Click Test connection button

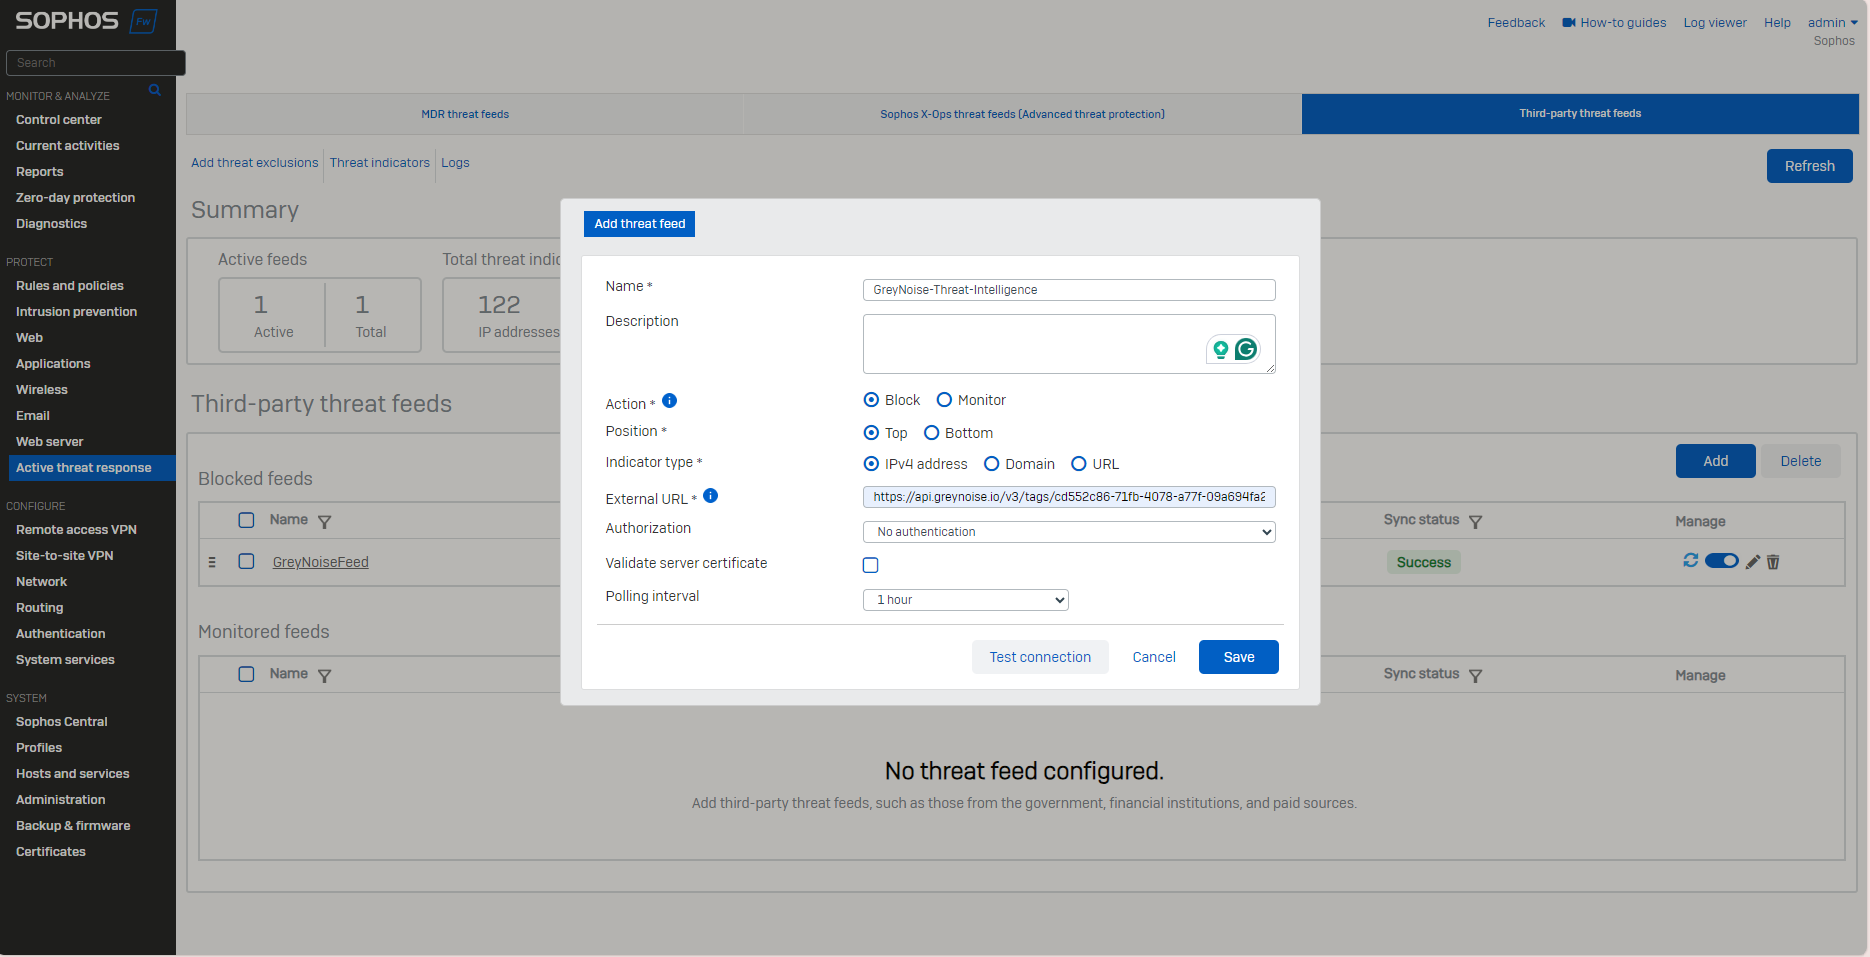(1040, 657)
